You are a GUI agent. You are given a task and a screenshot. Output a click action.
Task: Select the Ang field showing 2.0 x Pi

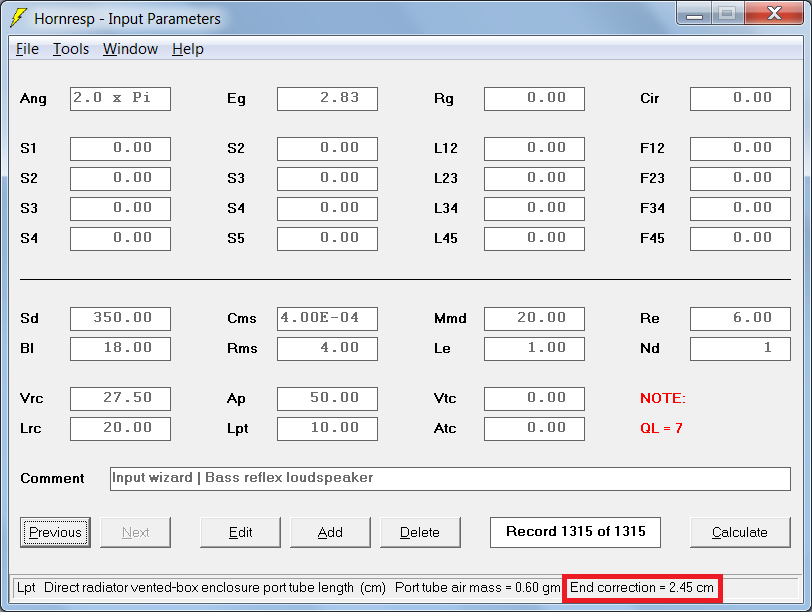pos(120,99)
